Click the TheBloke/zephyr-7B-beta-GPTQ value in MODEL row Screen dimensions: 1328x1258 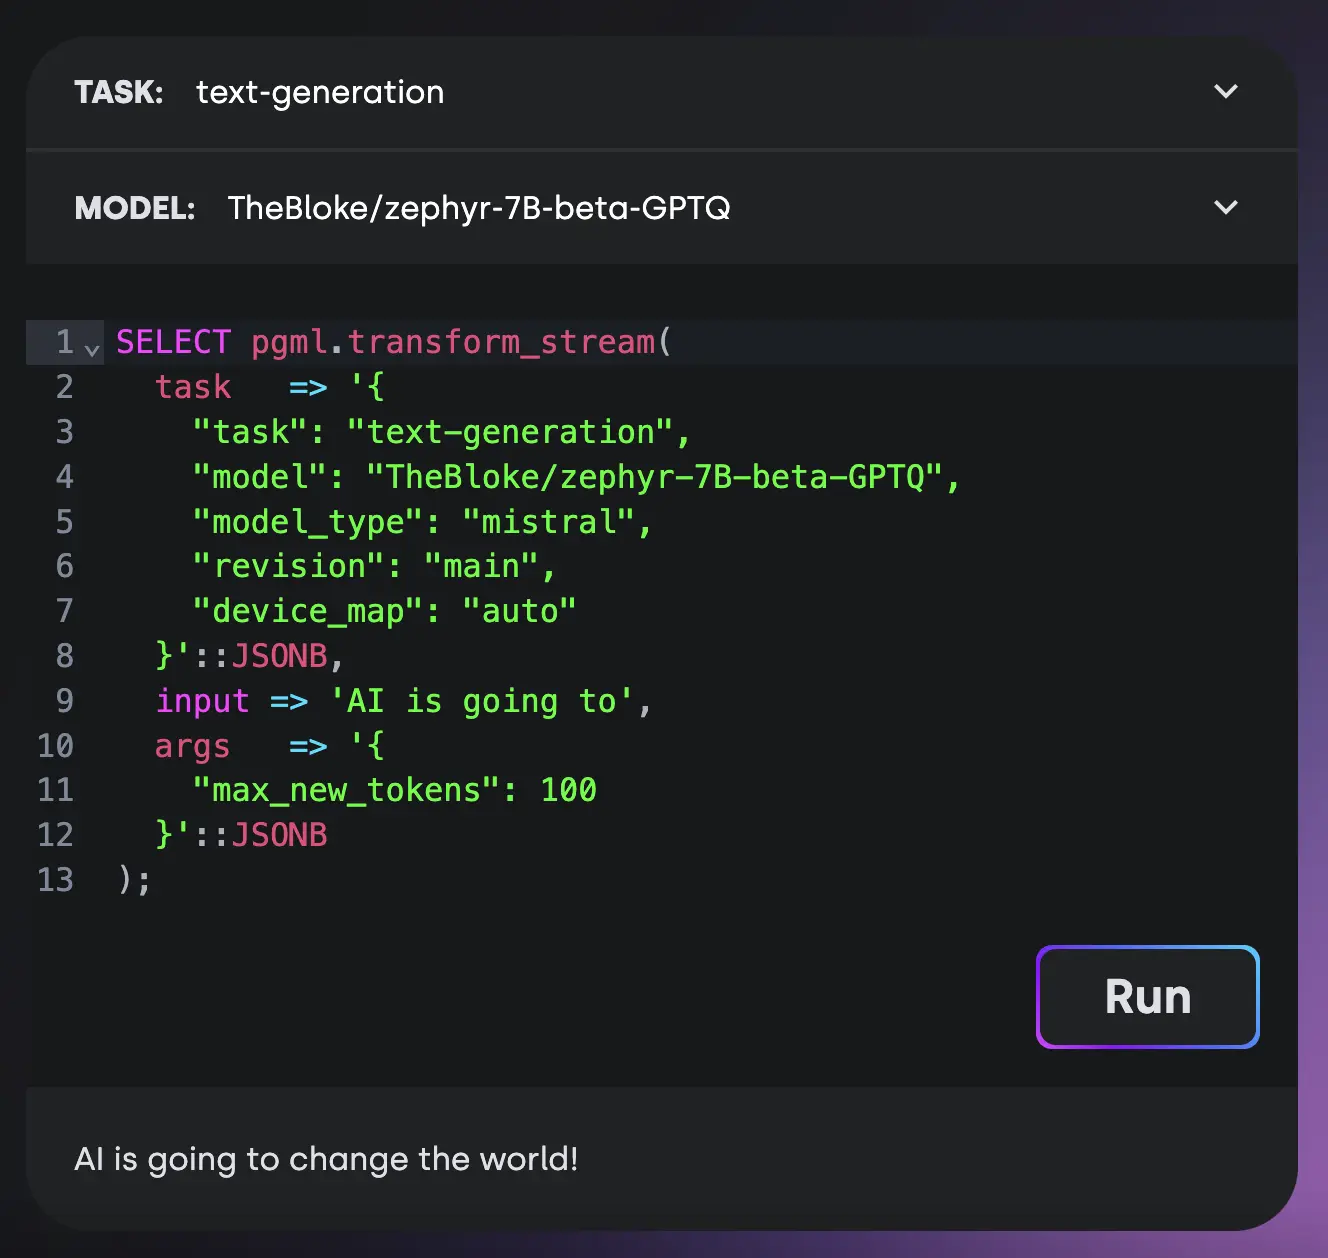(478, 208)
